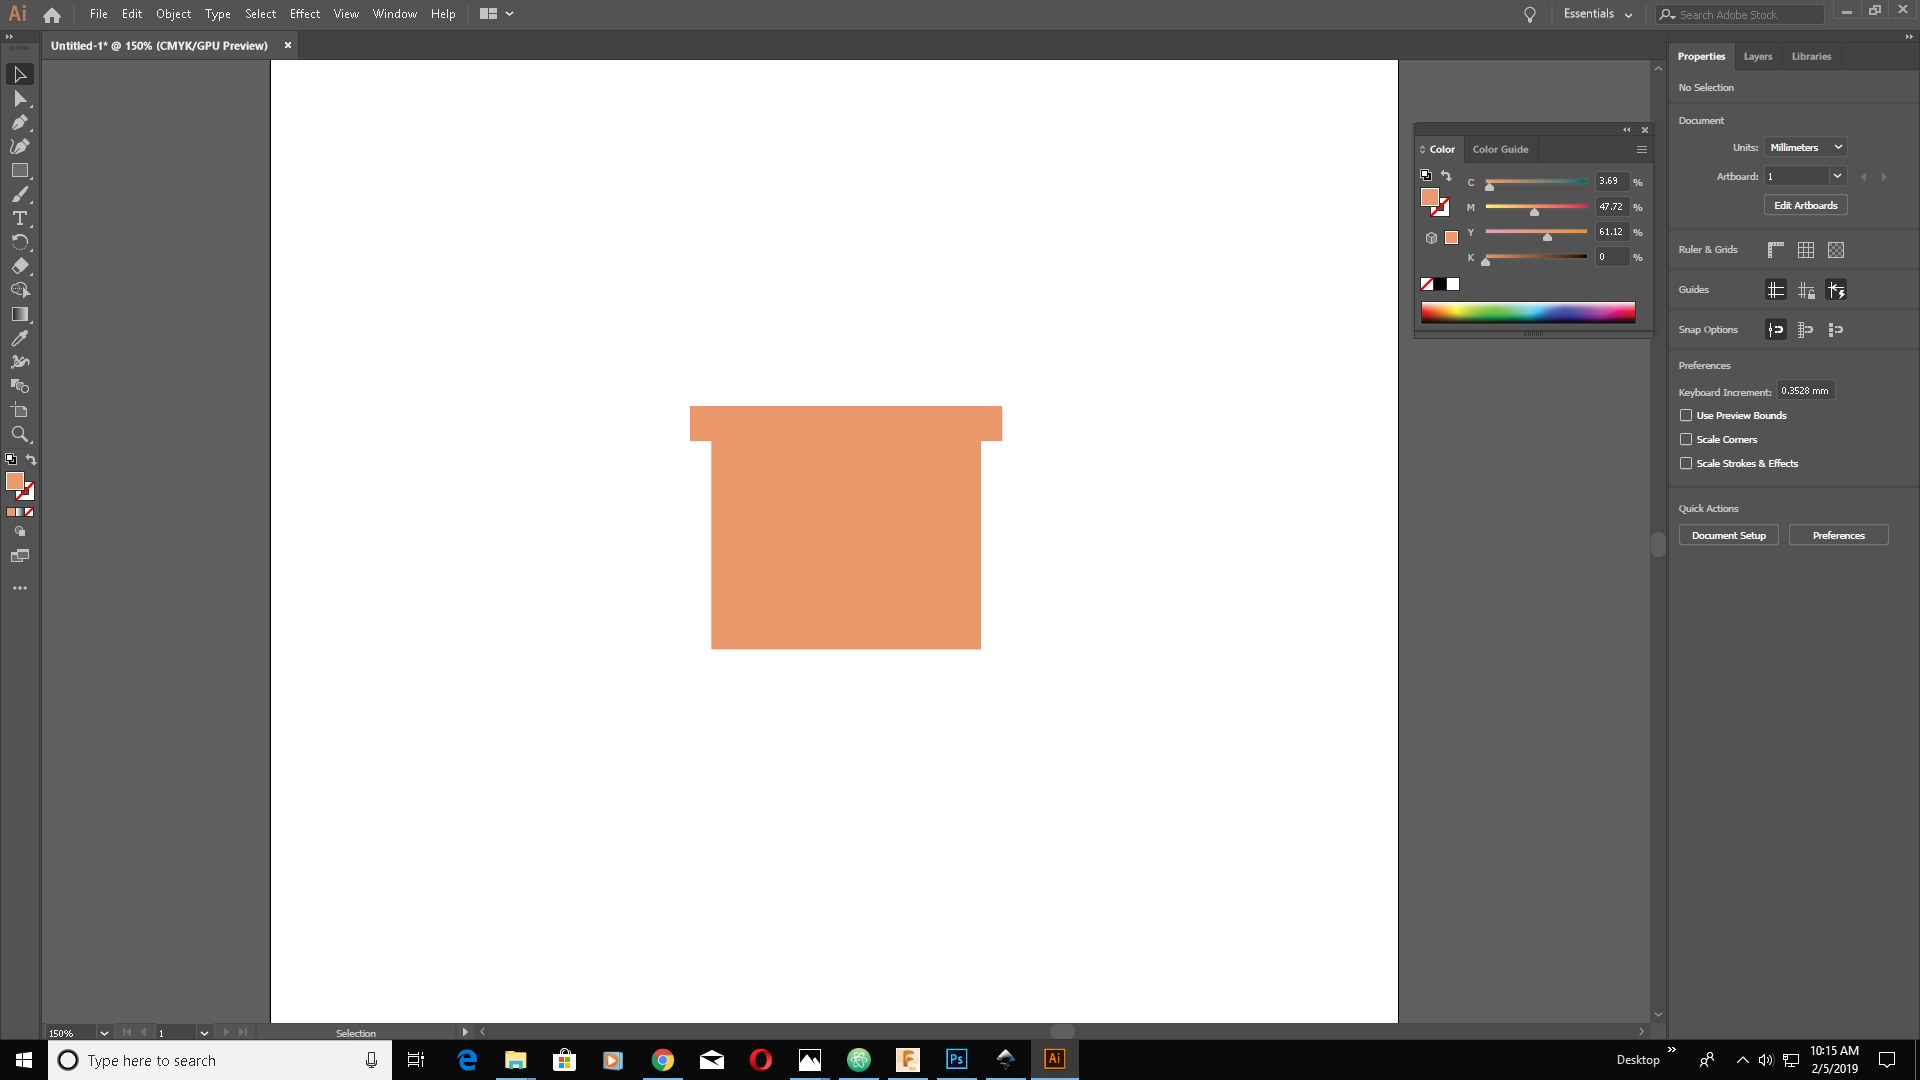Select the Type tool
Image resolution: width=1920 pixels, height=1080 pixels.
point(19,218)
